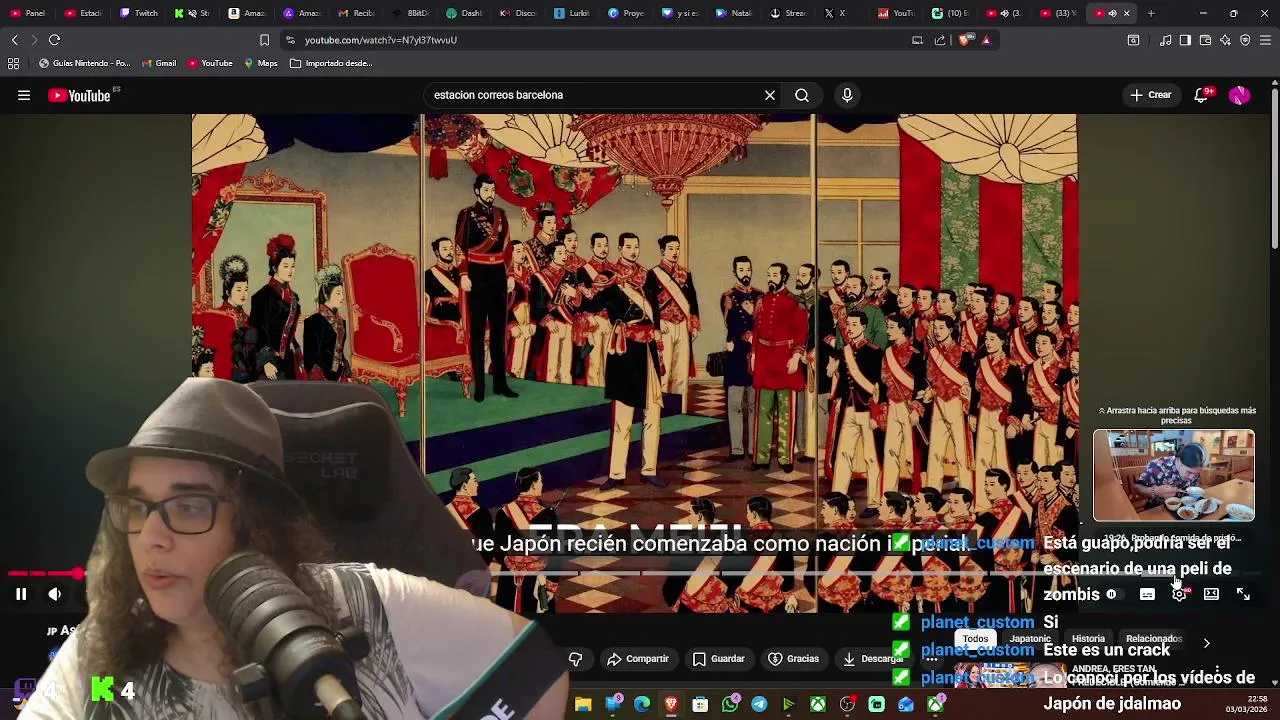
Task: Run search with the magnifier button
Action: point(802,95)
